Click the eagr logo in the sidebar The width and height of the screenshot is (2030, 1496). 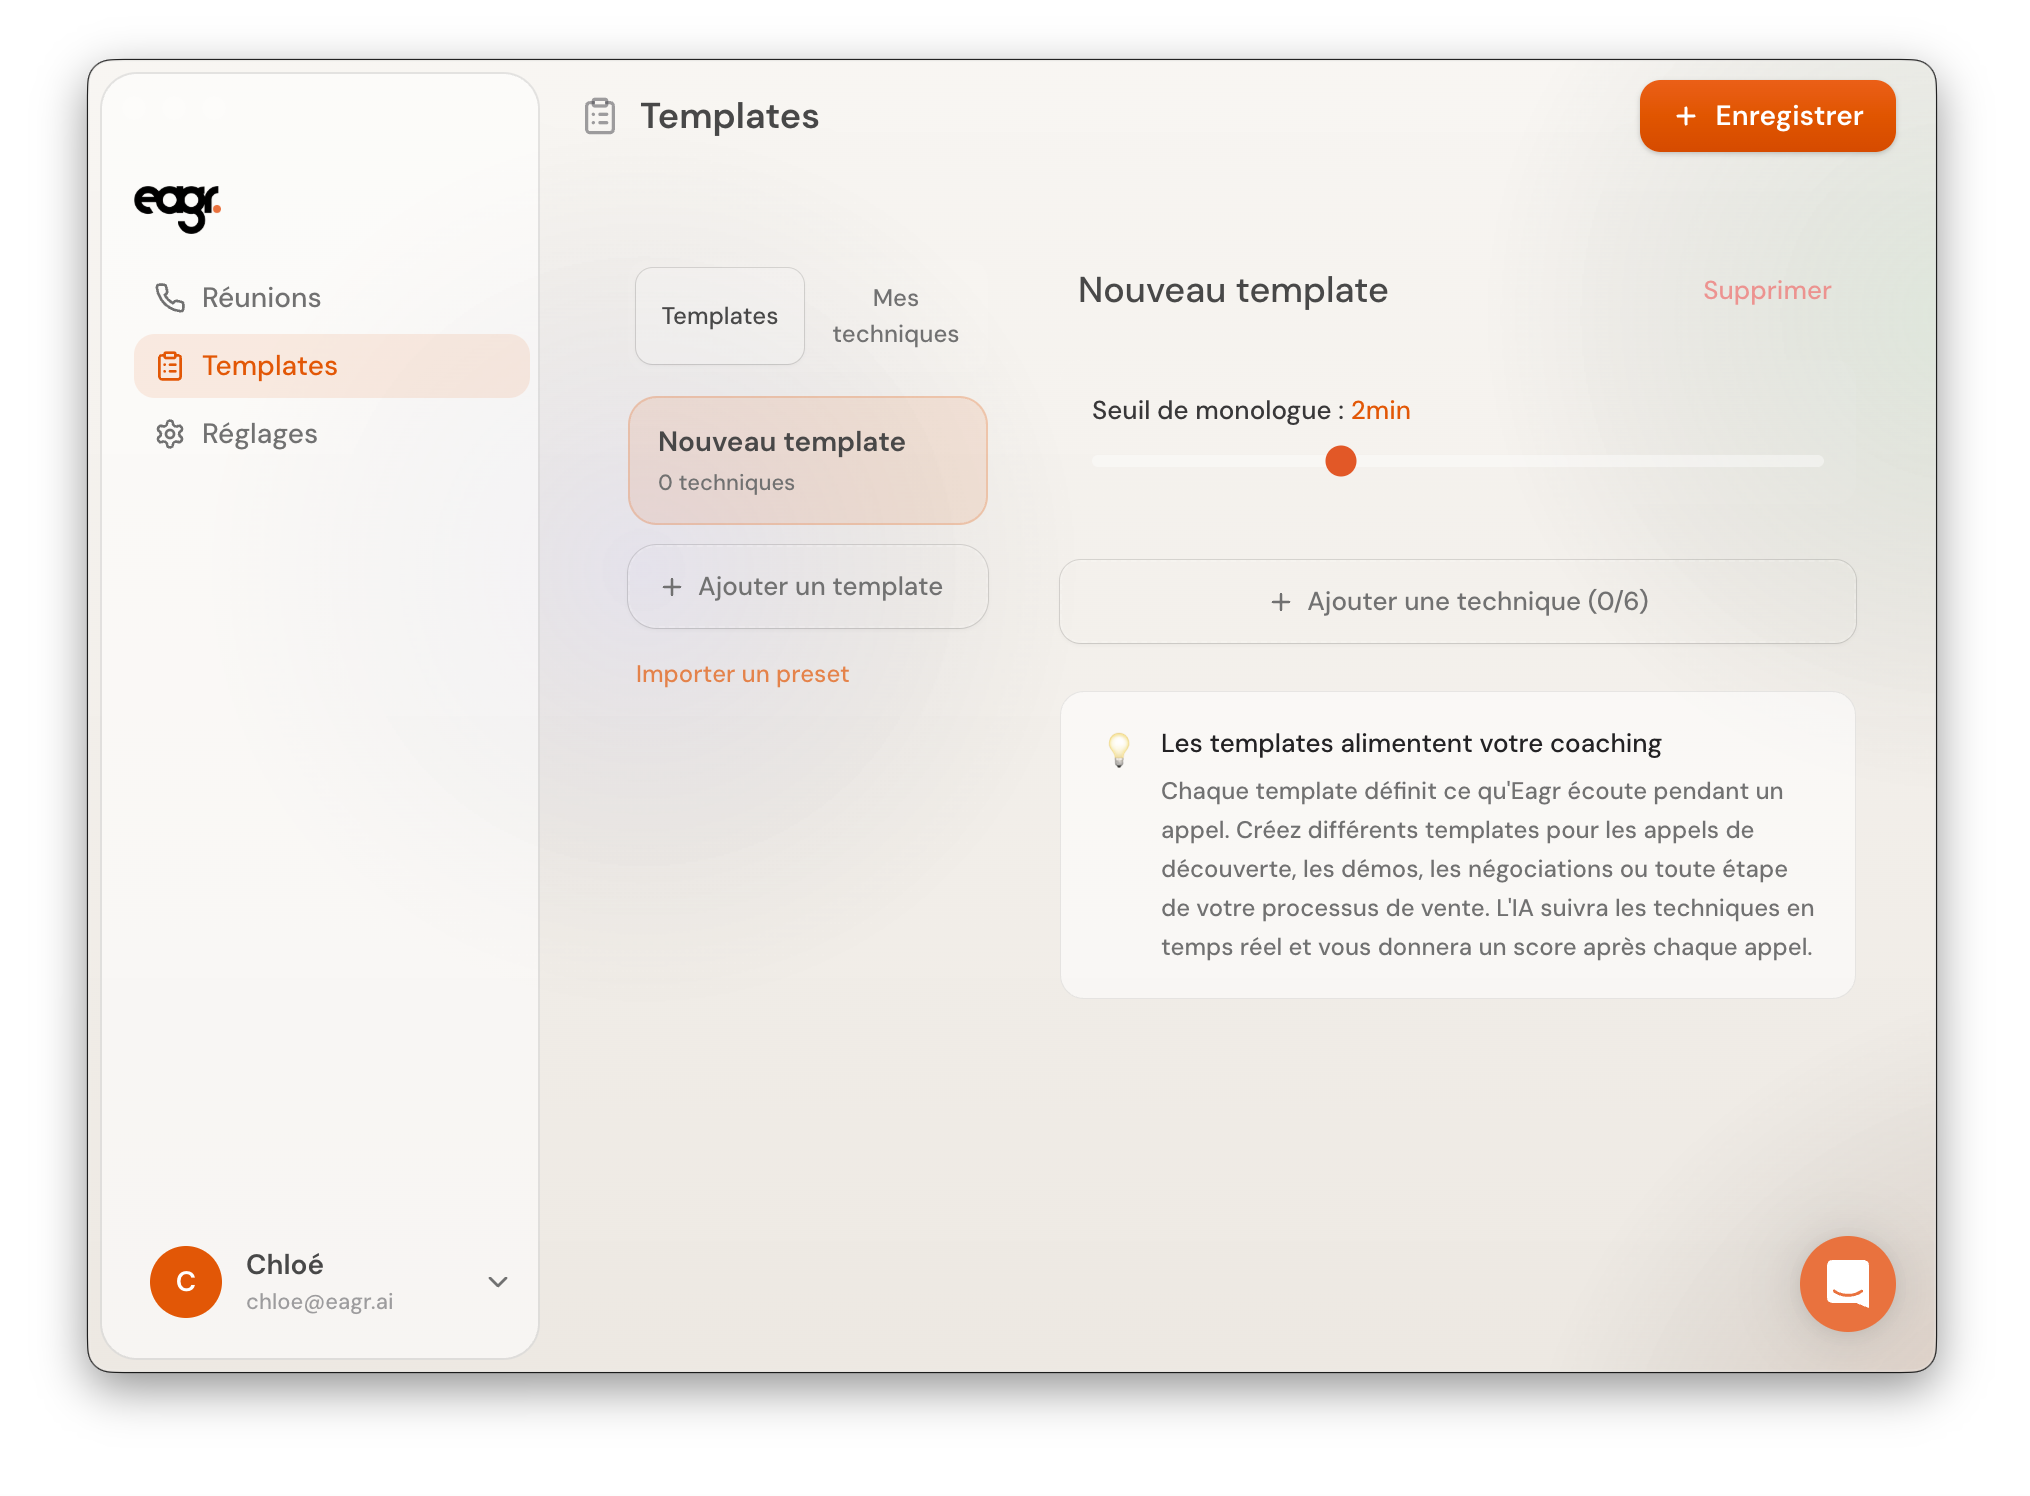tap(177, 207)
